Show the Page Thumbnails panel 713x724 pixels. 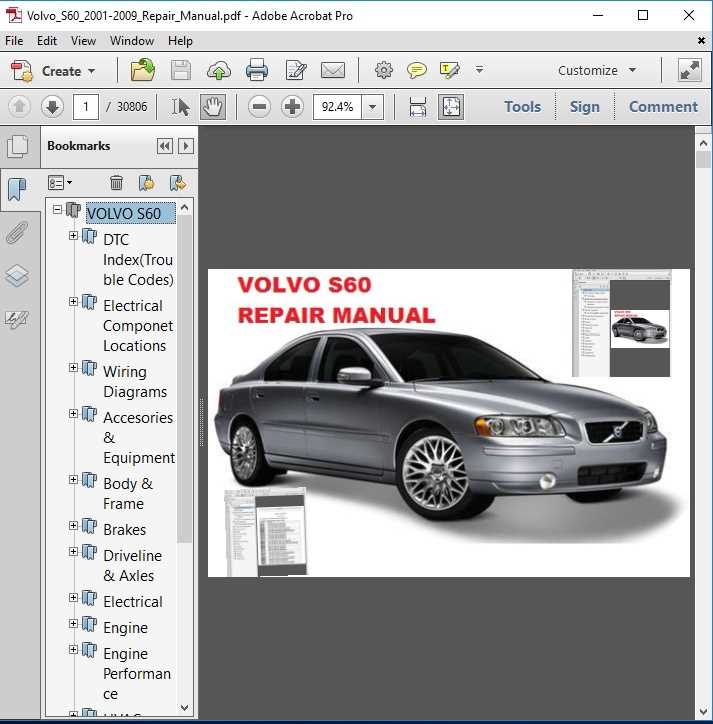[18, 146]
